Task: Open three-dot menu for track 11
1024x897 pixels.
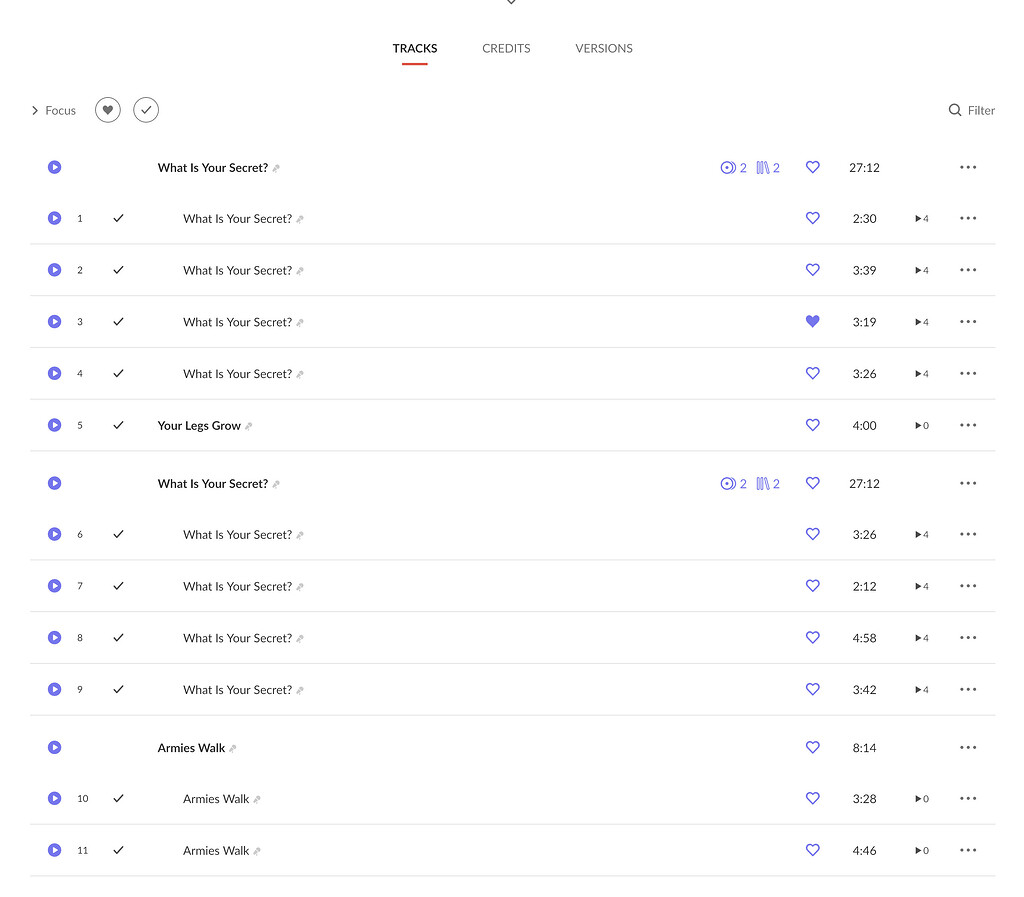Action: pyautogui.click(x=967, y=850)
